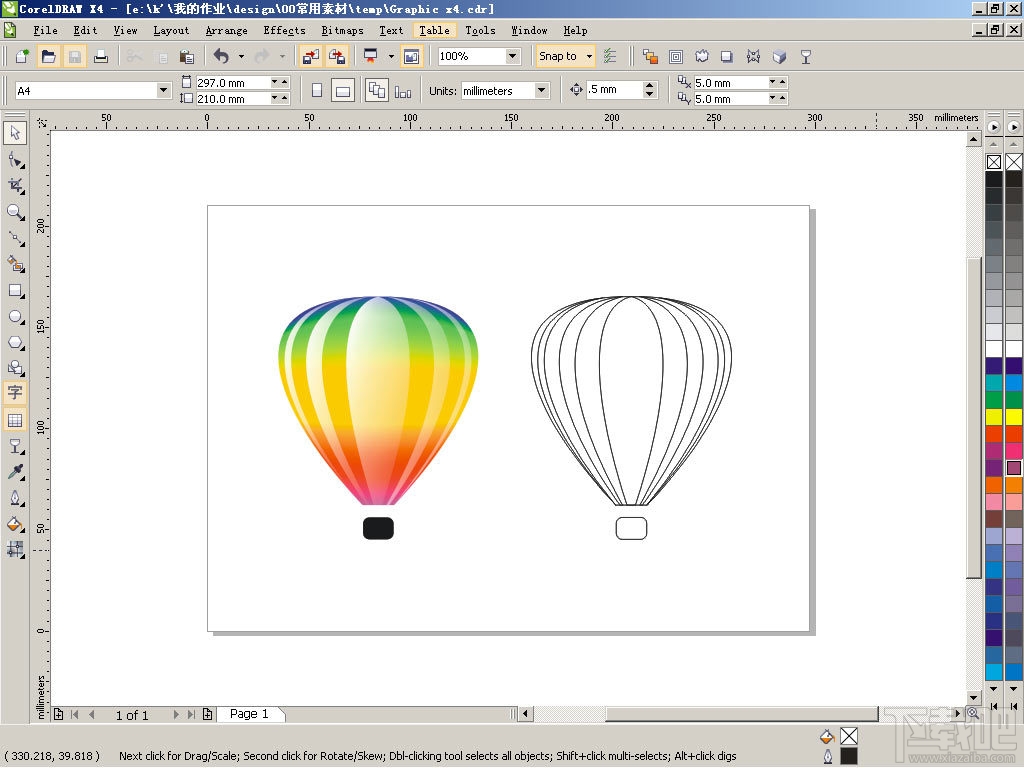Expand the Snap To dropdown

[x=588, y=56]
